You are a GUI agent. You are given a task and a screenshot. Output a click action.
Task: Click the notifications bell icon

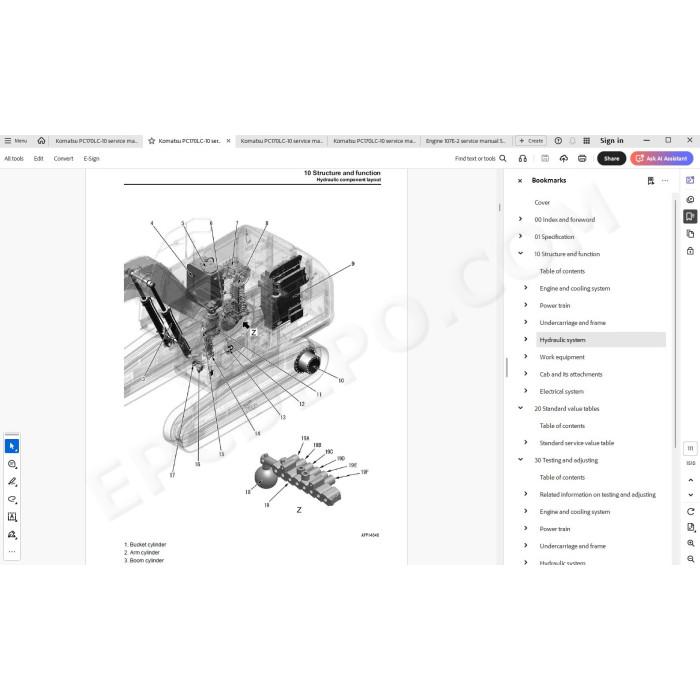coord(572,141)
